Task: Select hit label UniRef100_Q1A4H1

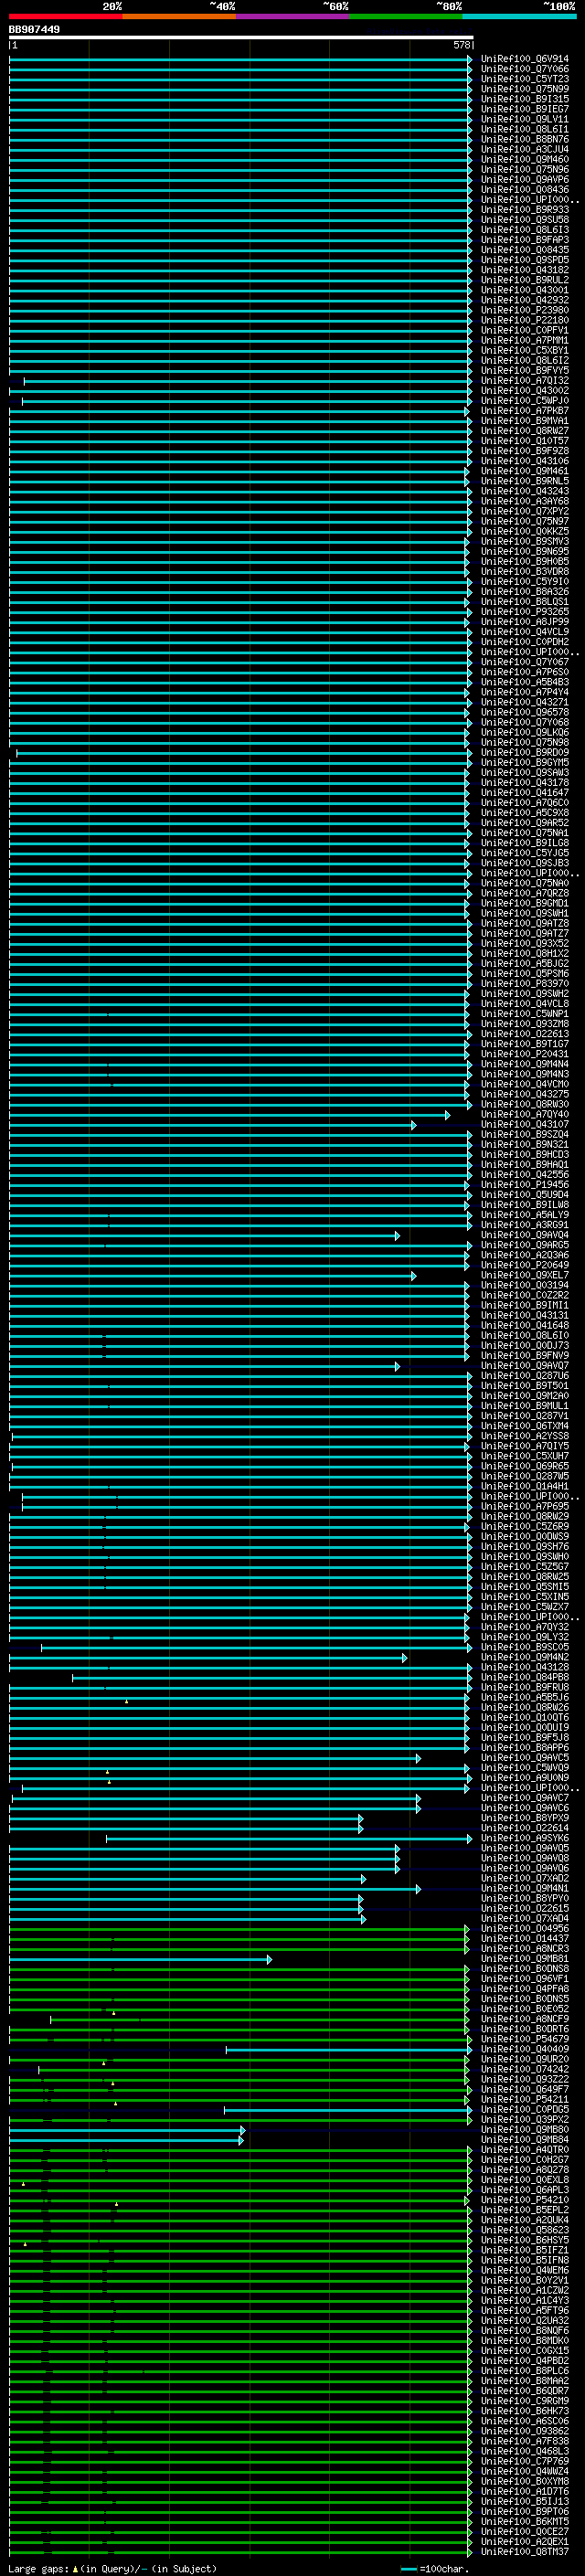Action: [525, 1486]
